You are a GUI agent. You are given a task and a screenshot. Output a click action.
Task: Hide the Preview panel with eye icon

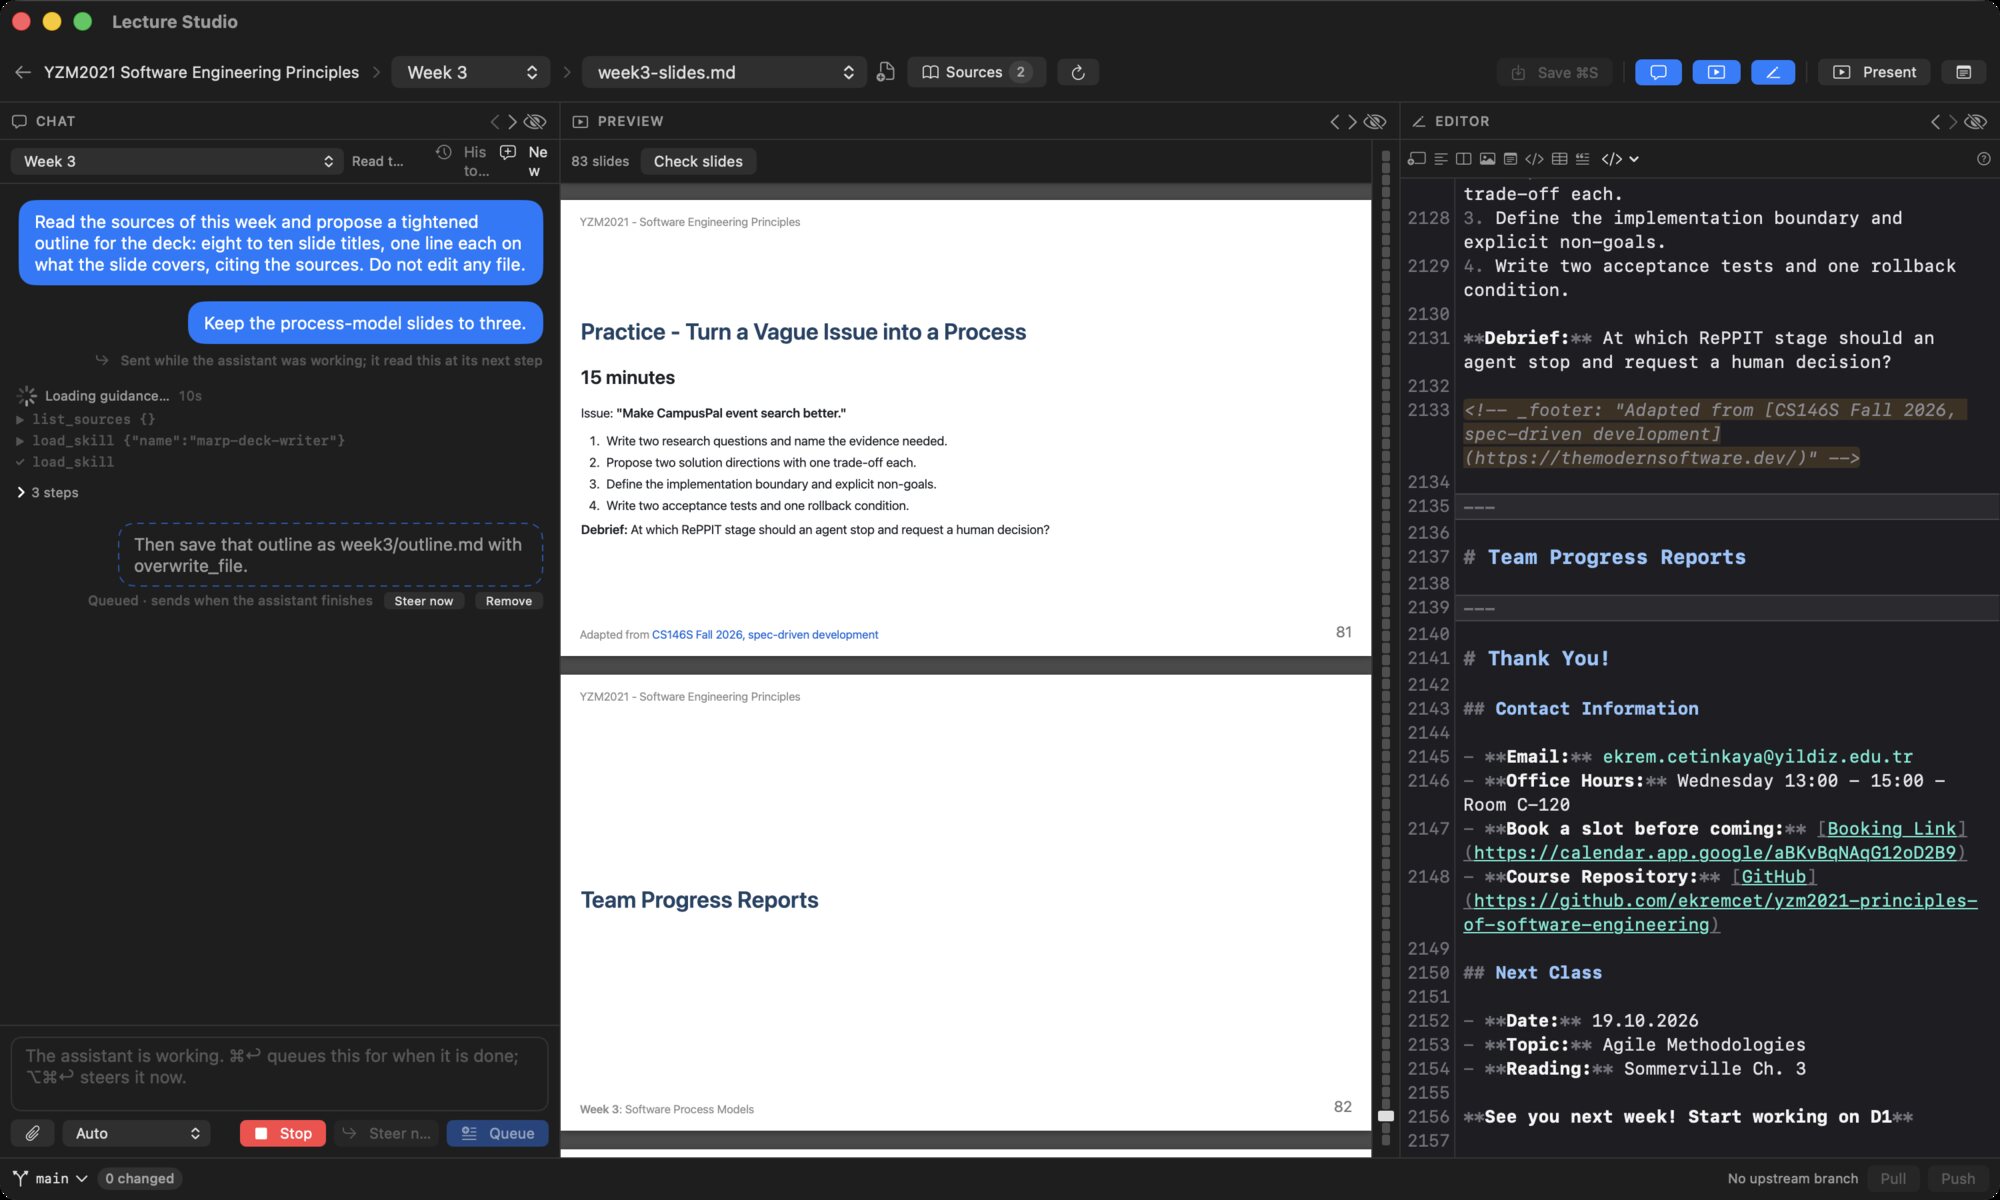tap(1376, 121)
